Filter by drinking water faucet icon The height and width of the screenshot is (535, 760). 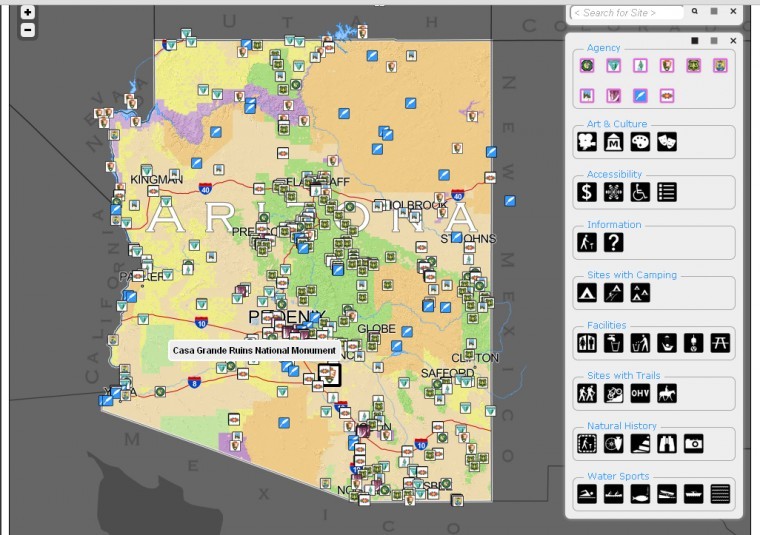614,343
